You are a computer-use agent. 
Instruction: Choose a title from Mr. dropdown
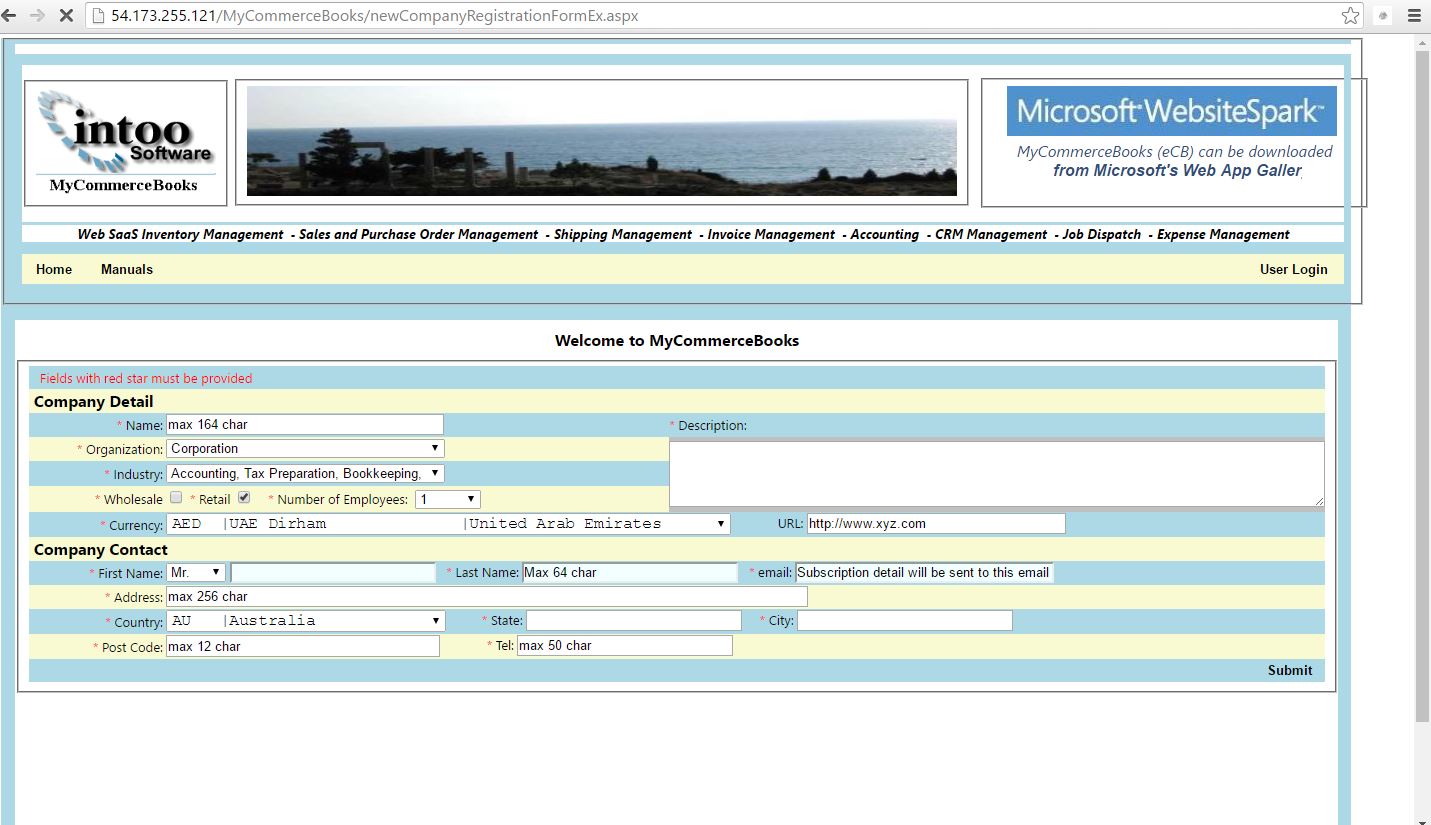point(196,573)
